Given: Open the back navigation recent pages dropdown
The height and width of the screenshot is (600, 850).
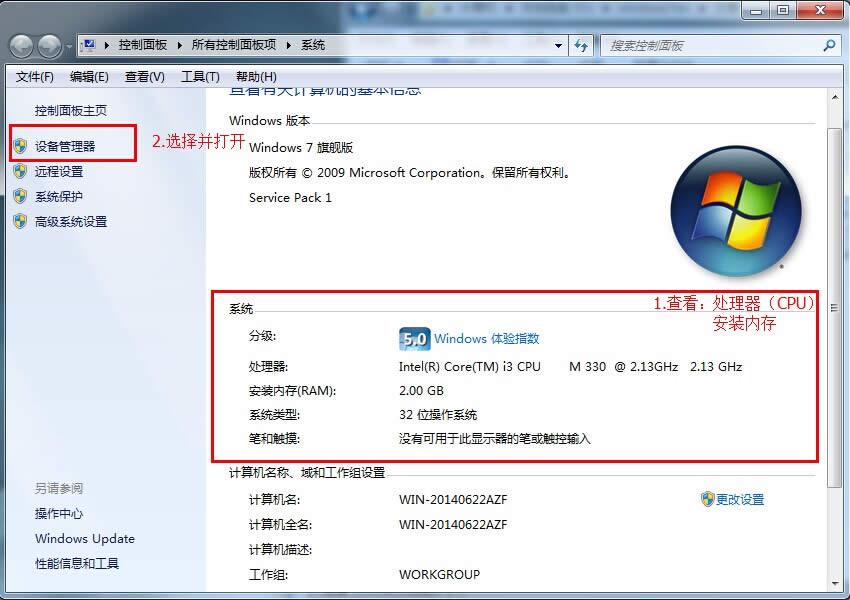Looking at the screenshot, I should tap(66, 45).
